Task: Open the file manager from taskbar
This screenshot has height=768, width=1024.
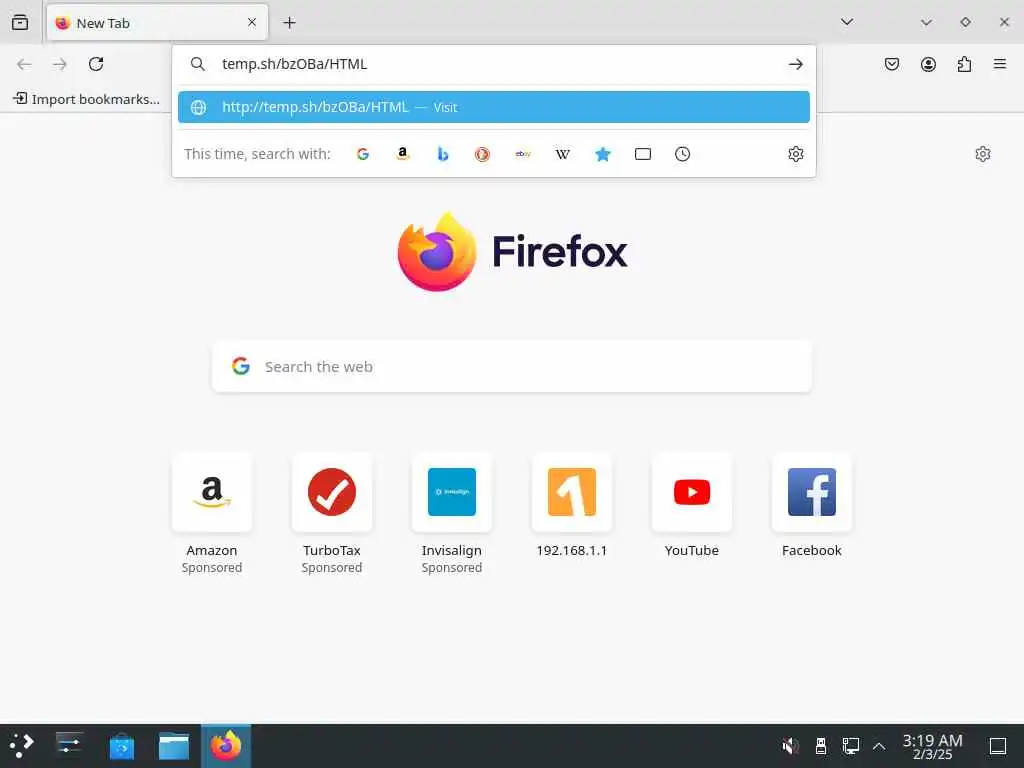Action: pyautogui.click(x=174, y=746)
